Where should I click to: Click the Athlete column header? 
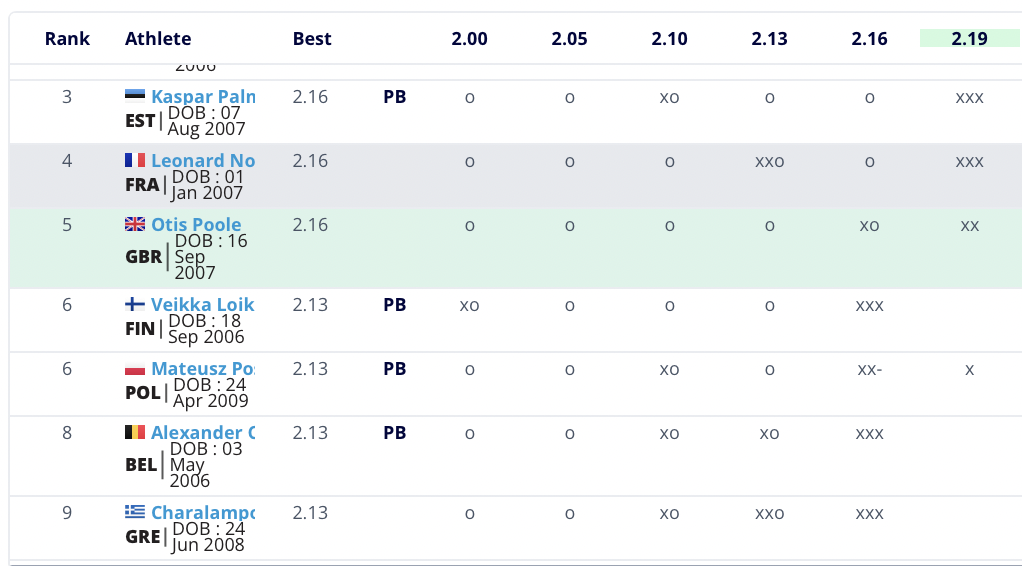(158, 39)
